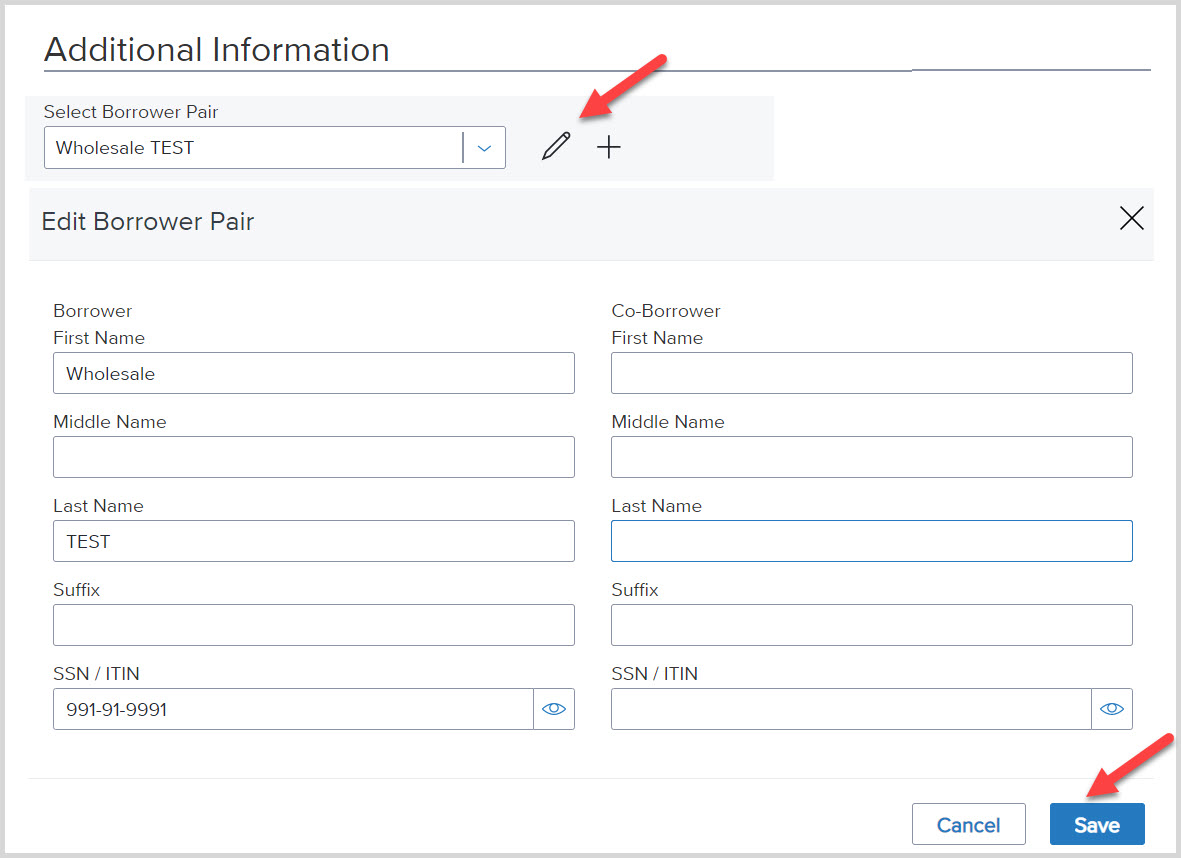Close the Edit Borrower Pair panel

[x=1131, y=219]
